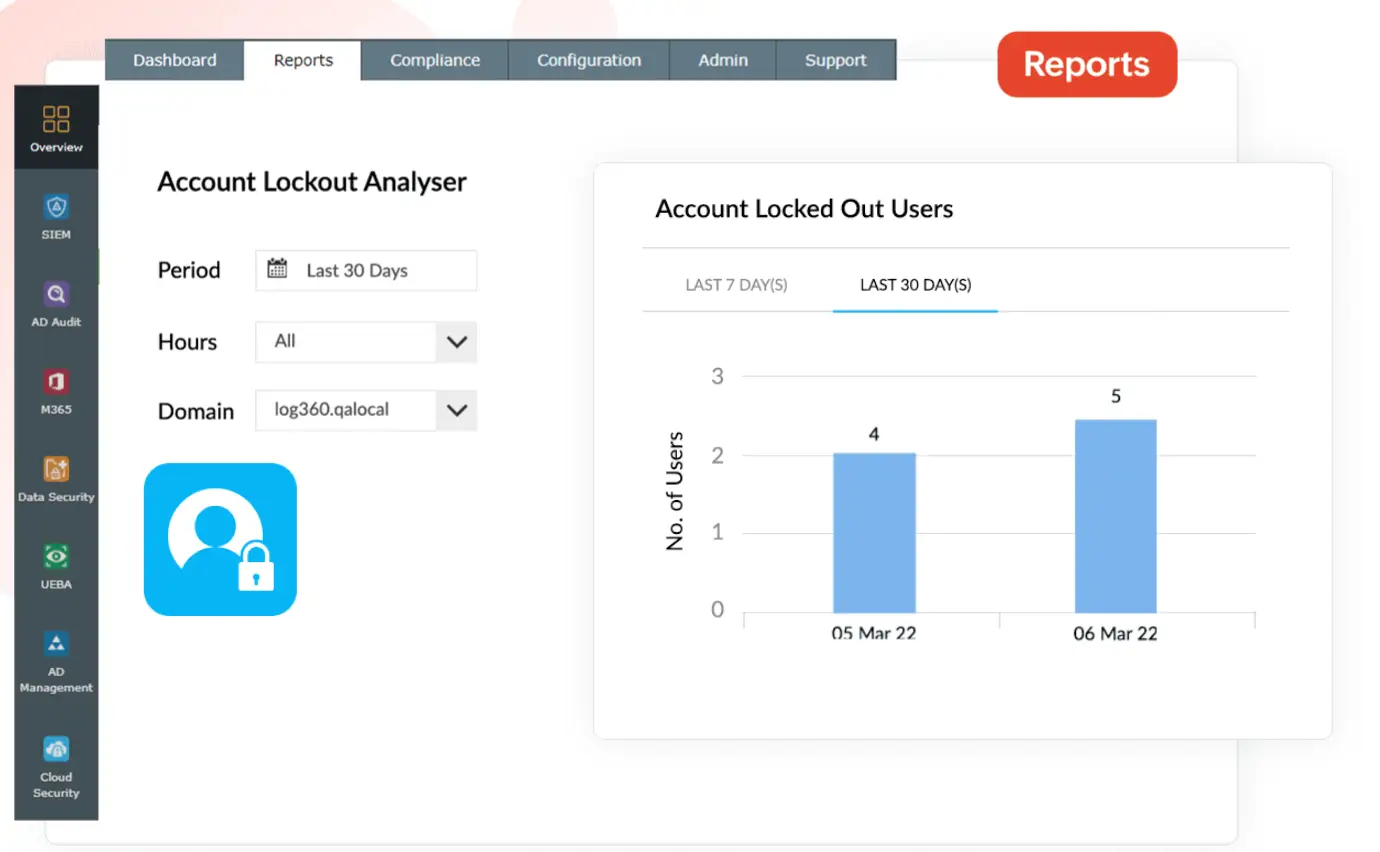Switch to the Dashboard tab
The width and height of the screenshot is (1380, 852).
pos(175,60)
